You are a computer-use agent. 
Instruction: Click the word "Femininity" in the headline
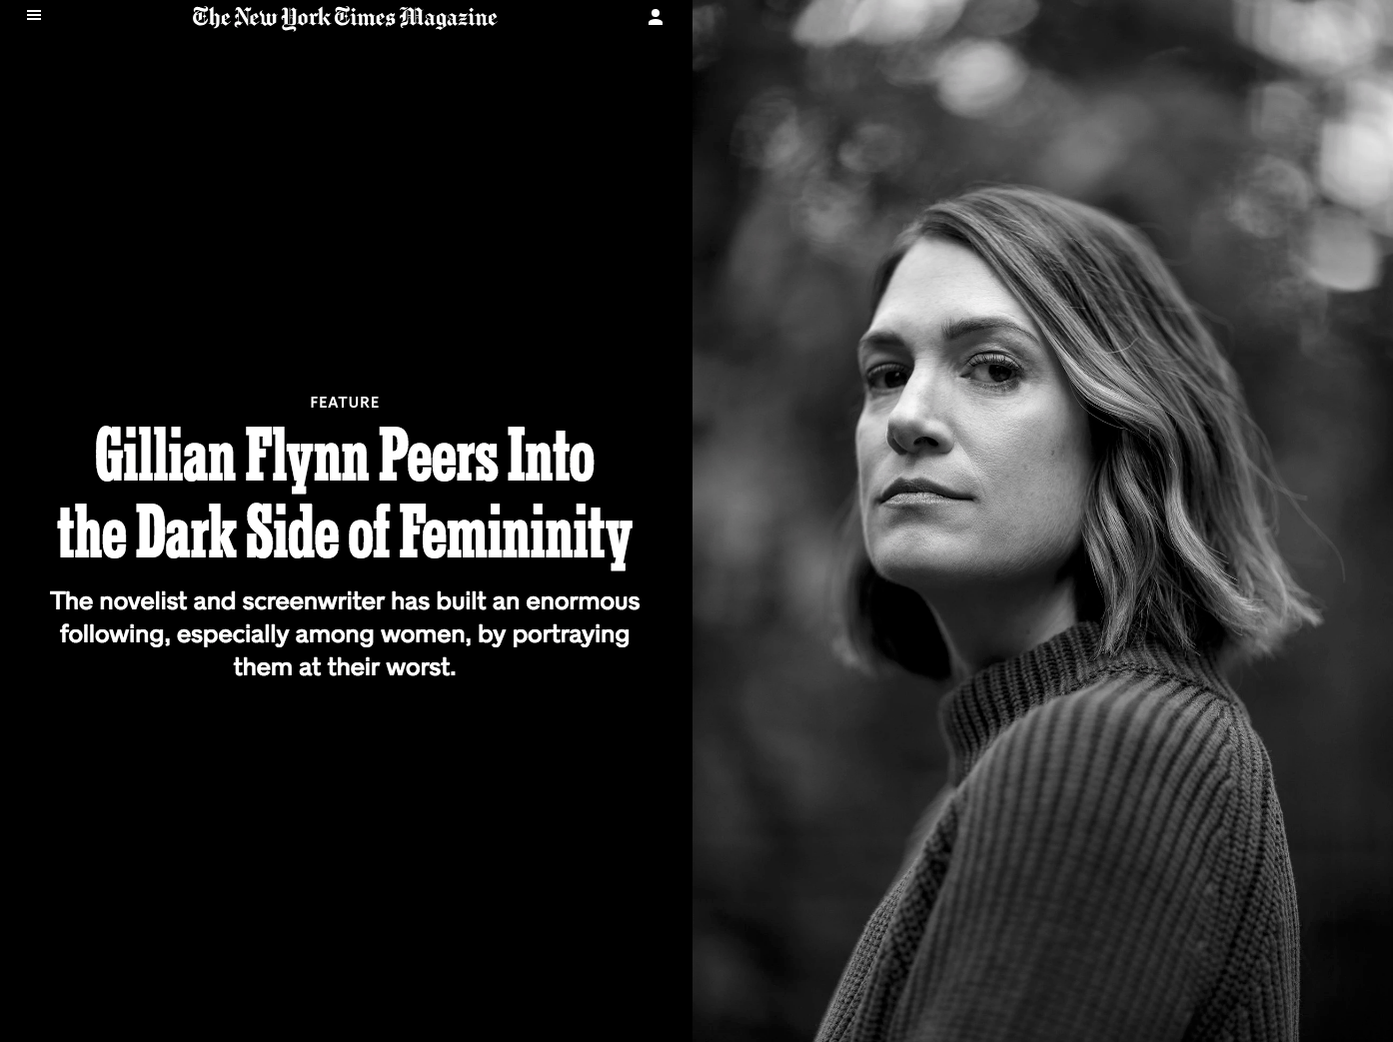(x=515, y=534)
